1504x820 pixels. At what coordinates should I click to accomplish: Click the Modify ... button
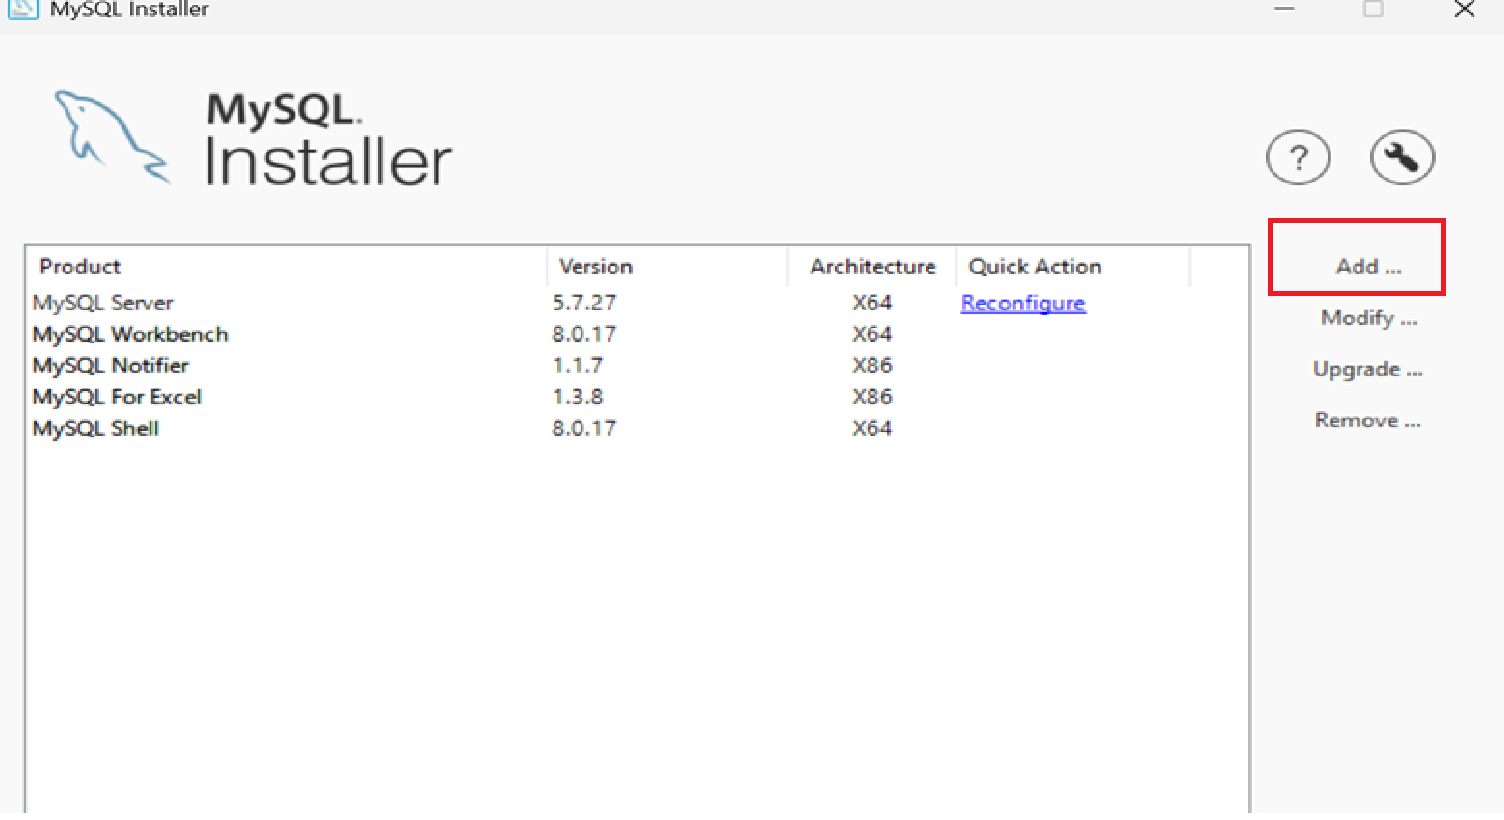pos(1369,318)
